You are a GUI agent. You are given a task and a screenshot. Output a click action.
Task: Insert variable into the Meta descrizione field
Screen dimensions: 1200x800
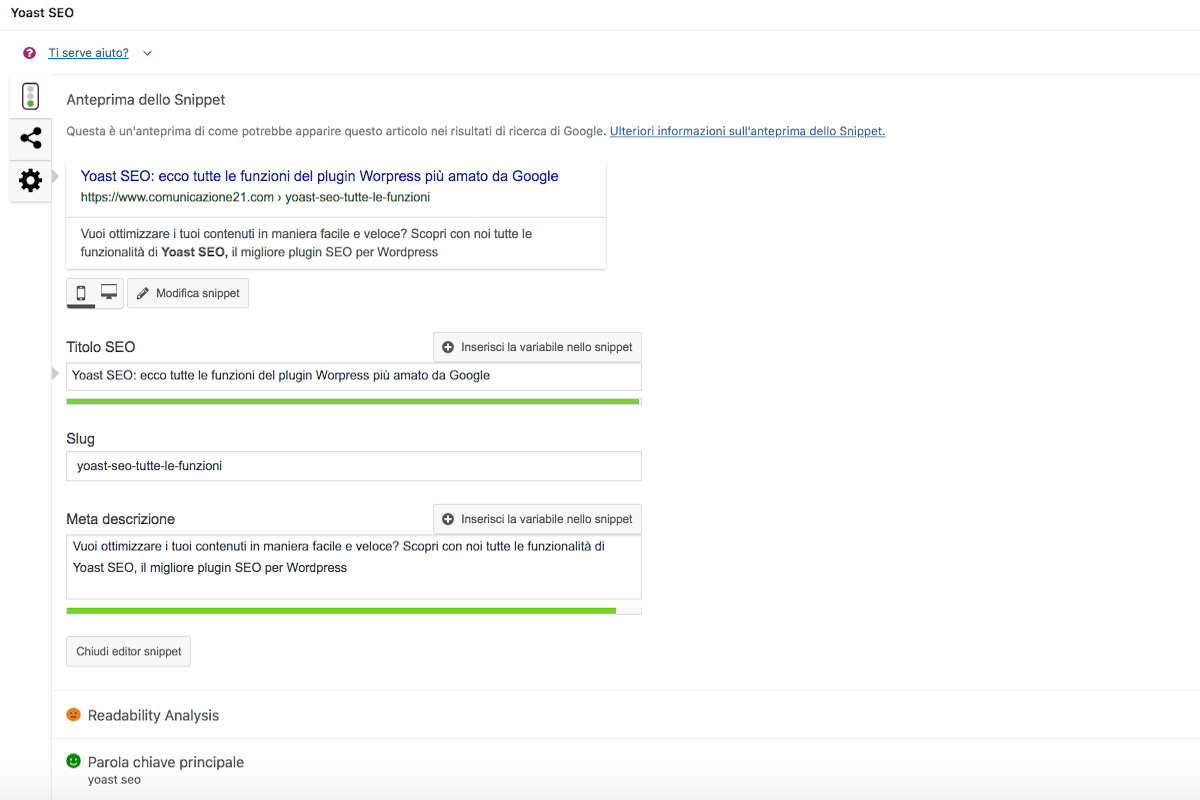pyautogui.click(x=537, y=519)
